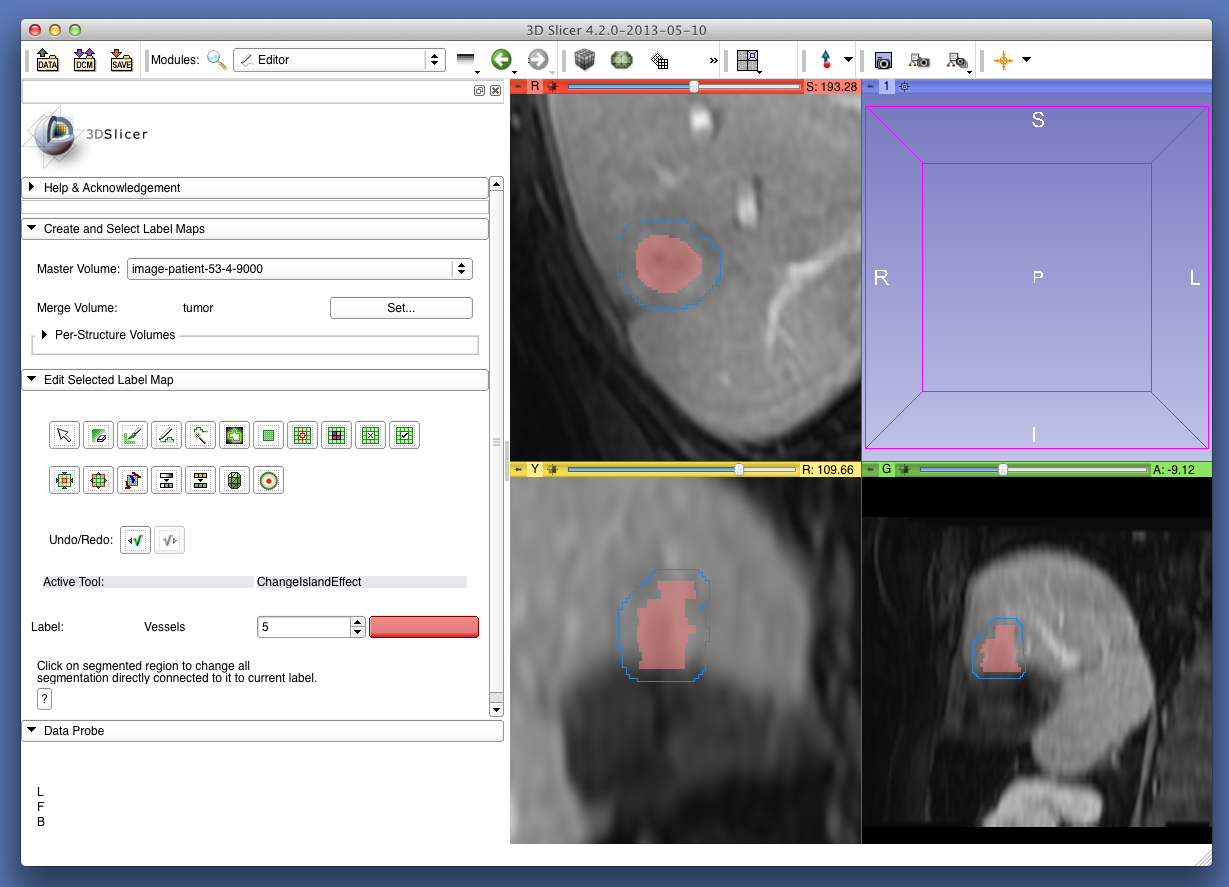The image size is (1229, 887).
Task: Pick the Rectangle effect tool
Action: pyautogui.click(x=268, y=435)
